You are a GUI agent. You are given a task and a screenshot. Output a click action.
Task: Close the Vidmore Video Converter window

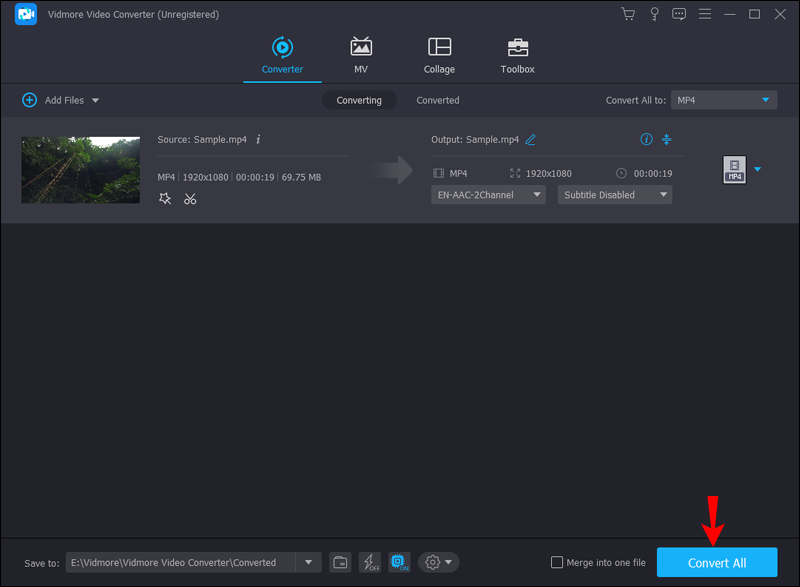point(780,14)
